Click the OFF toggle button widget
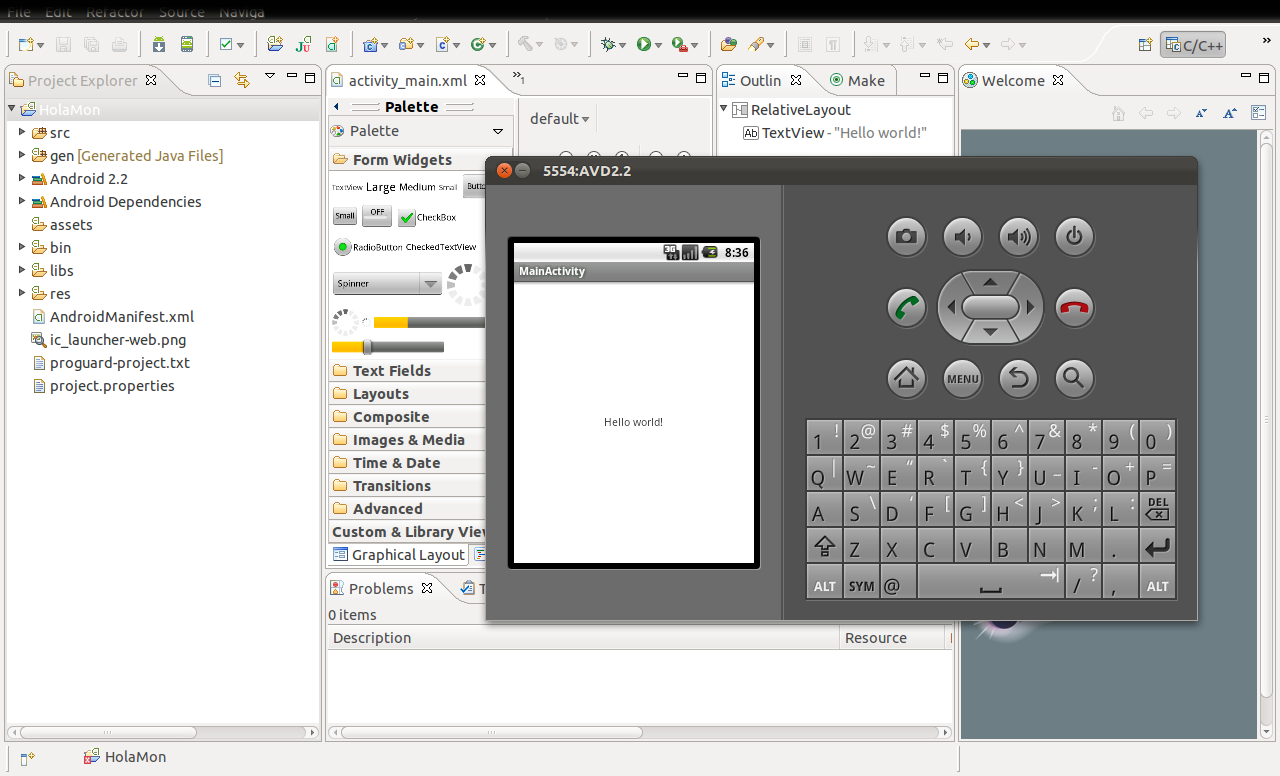This screenshot has width=1280, height=776. click(377, 214)
